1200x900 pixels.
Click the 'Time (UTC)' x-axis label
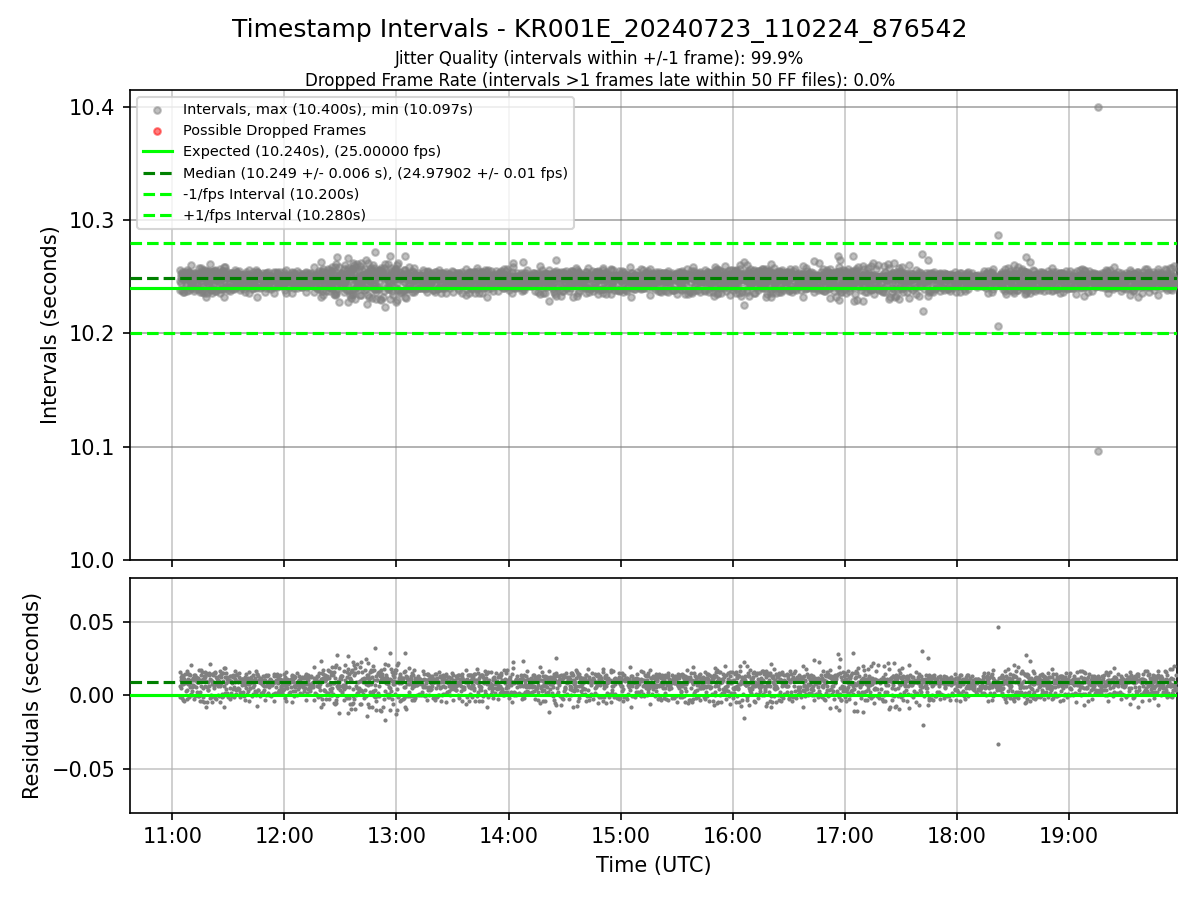pos(653,865)
